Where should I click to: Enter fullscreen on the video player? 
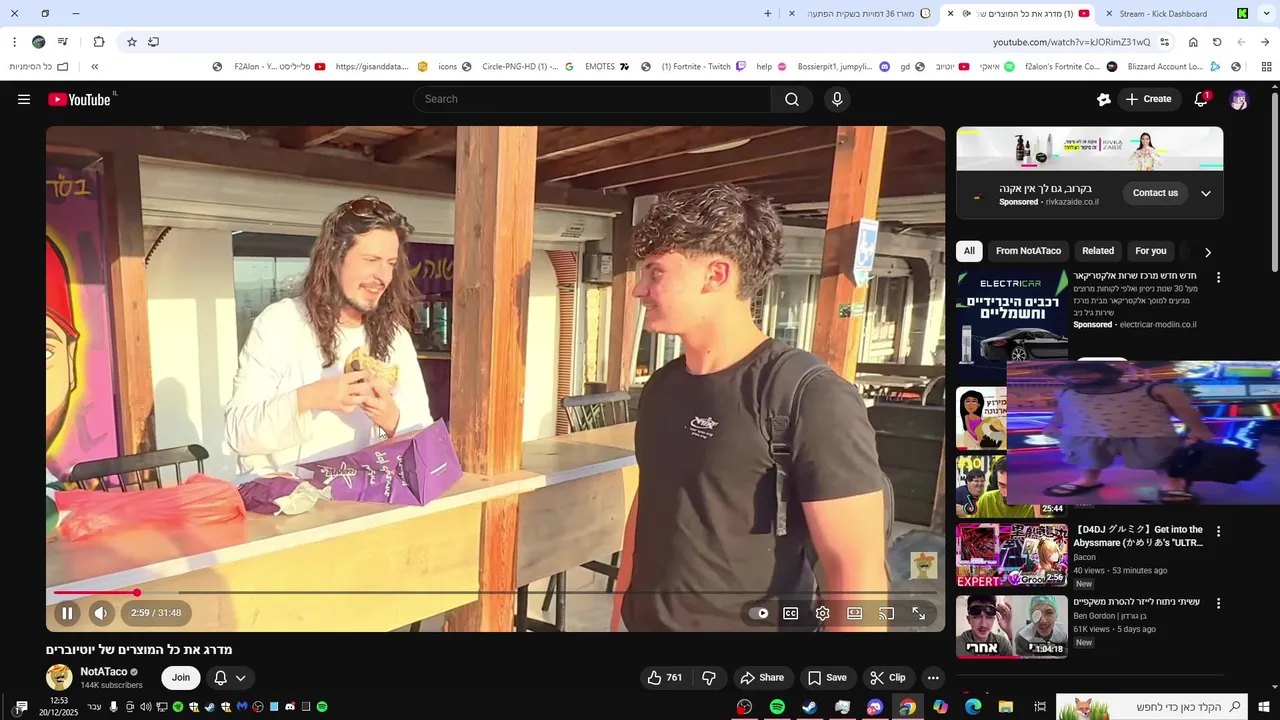tap(918, 613)
